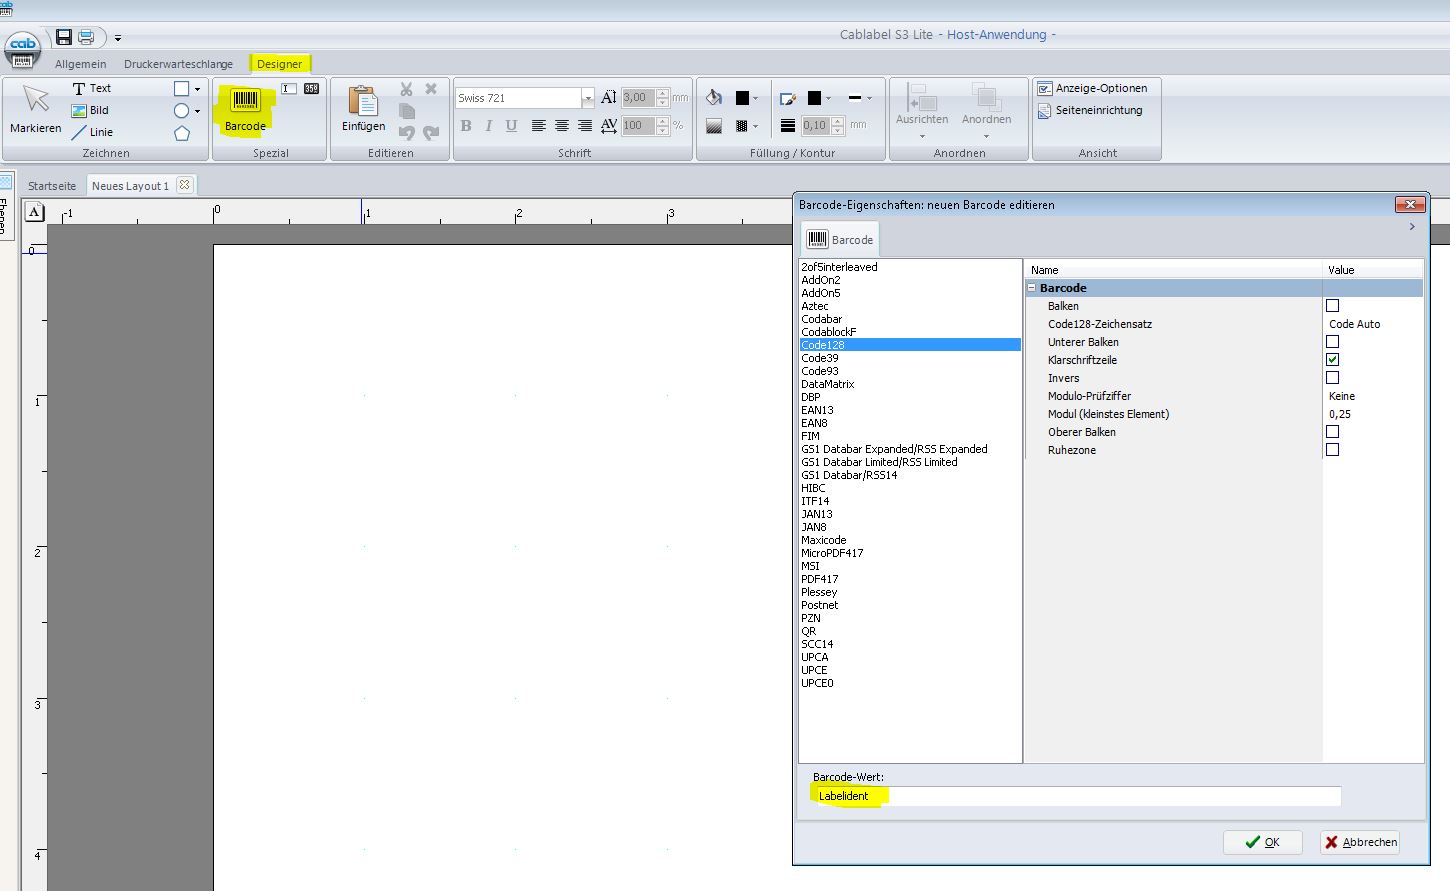1450x891 pixels.
Task: Click the print icon in quick access toolbar
Action: click(x=86, y=37)
